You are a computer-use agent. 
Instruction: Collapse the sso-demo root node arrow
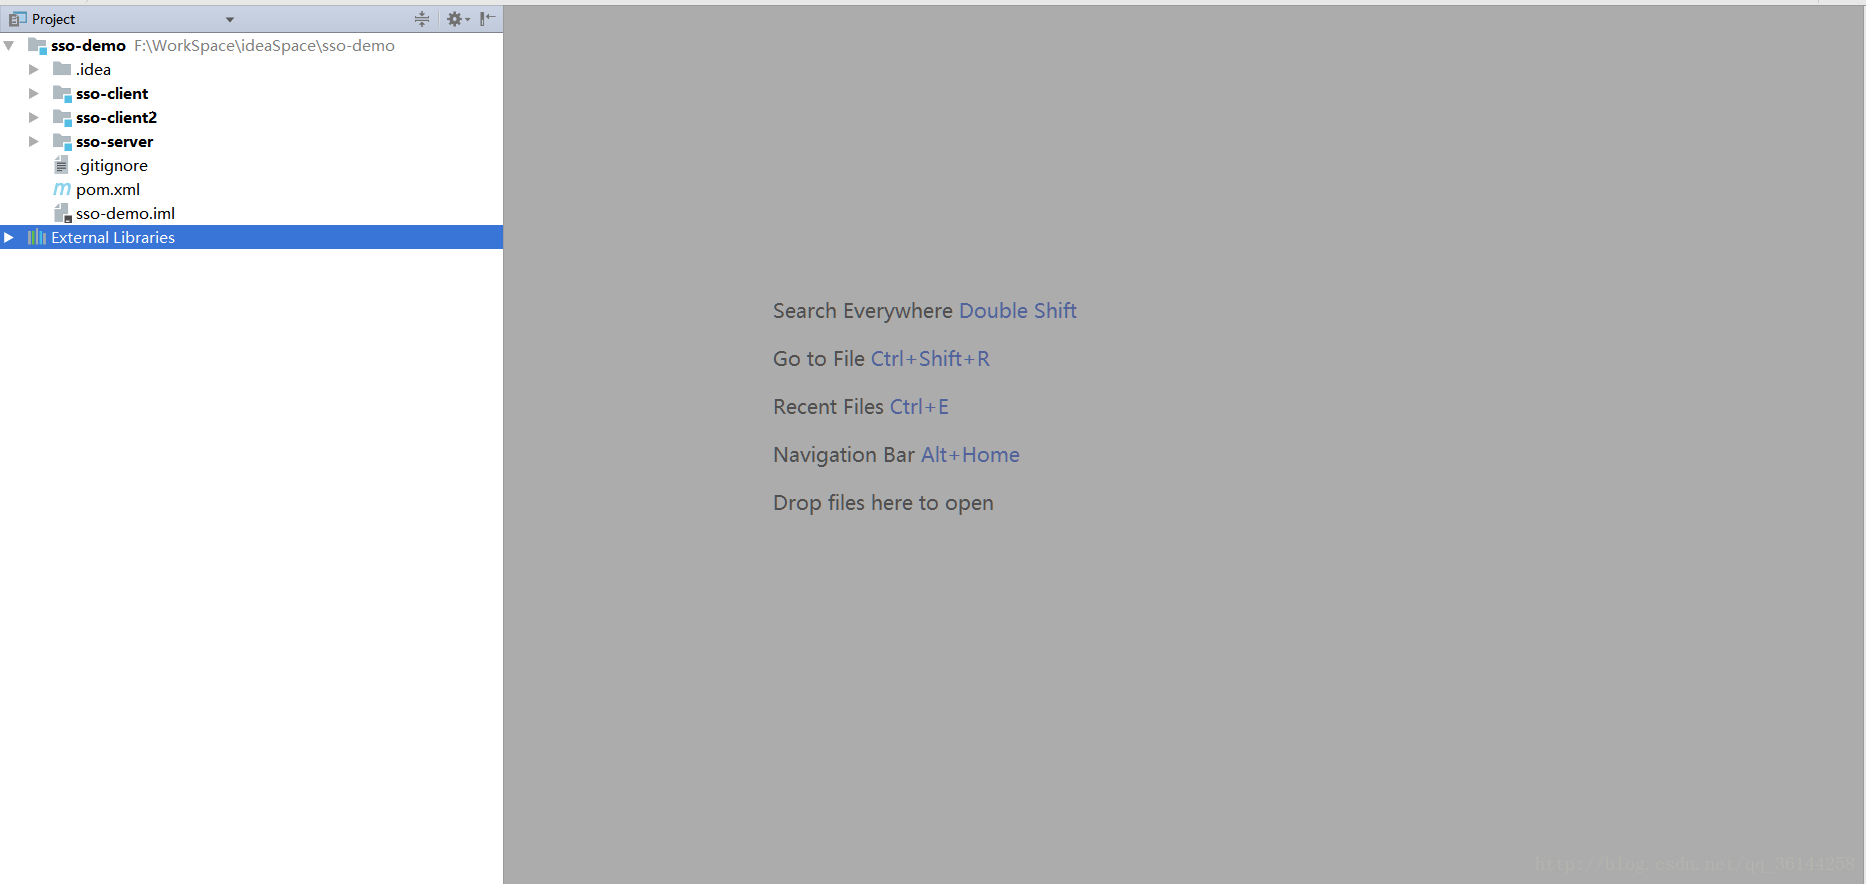pos(9,46)
